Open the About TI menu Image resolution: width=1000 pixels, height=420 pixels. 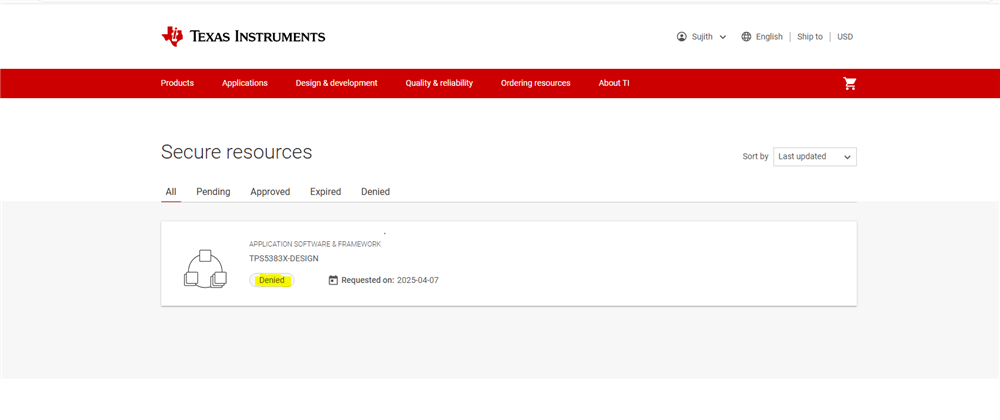click(x=614, y=83)
